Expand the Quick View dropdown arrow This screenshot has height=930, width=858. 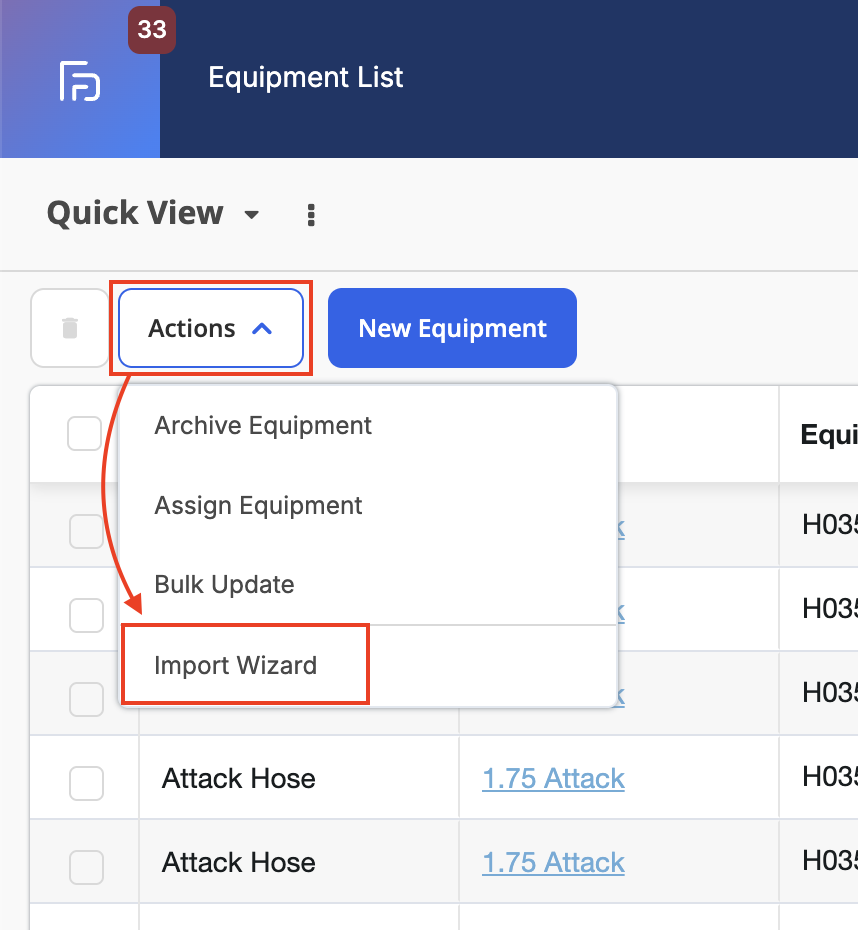(x=252, y=215)
